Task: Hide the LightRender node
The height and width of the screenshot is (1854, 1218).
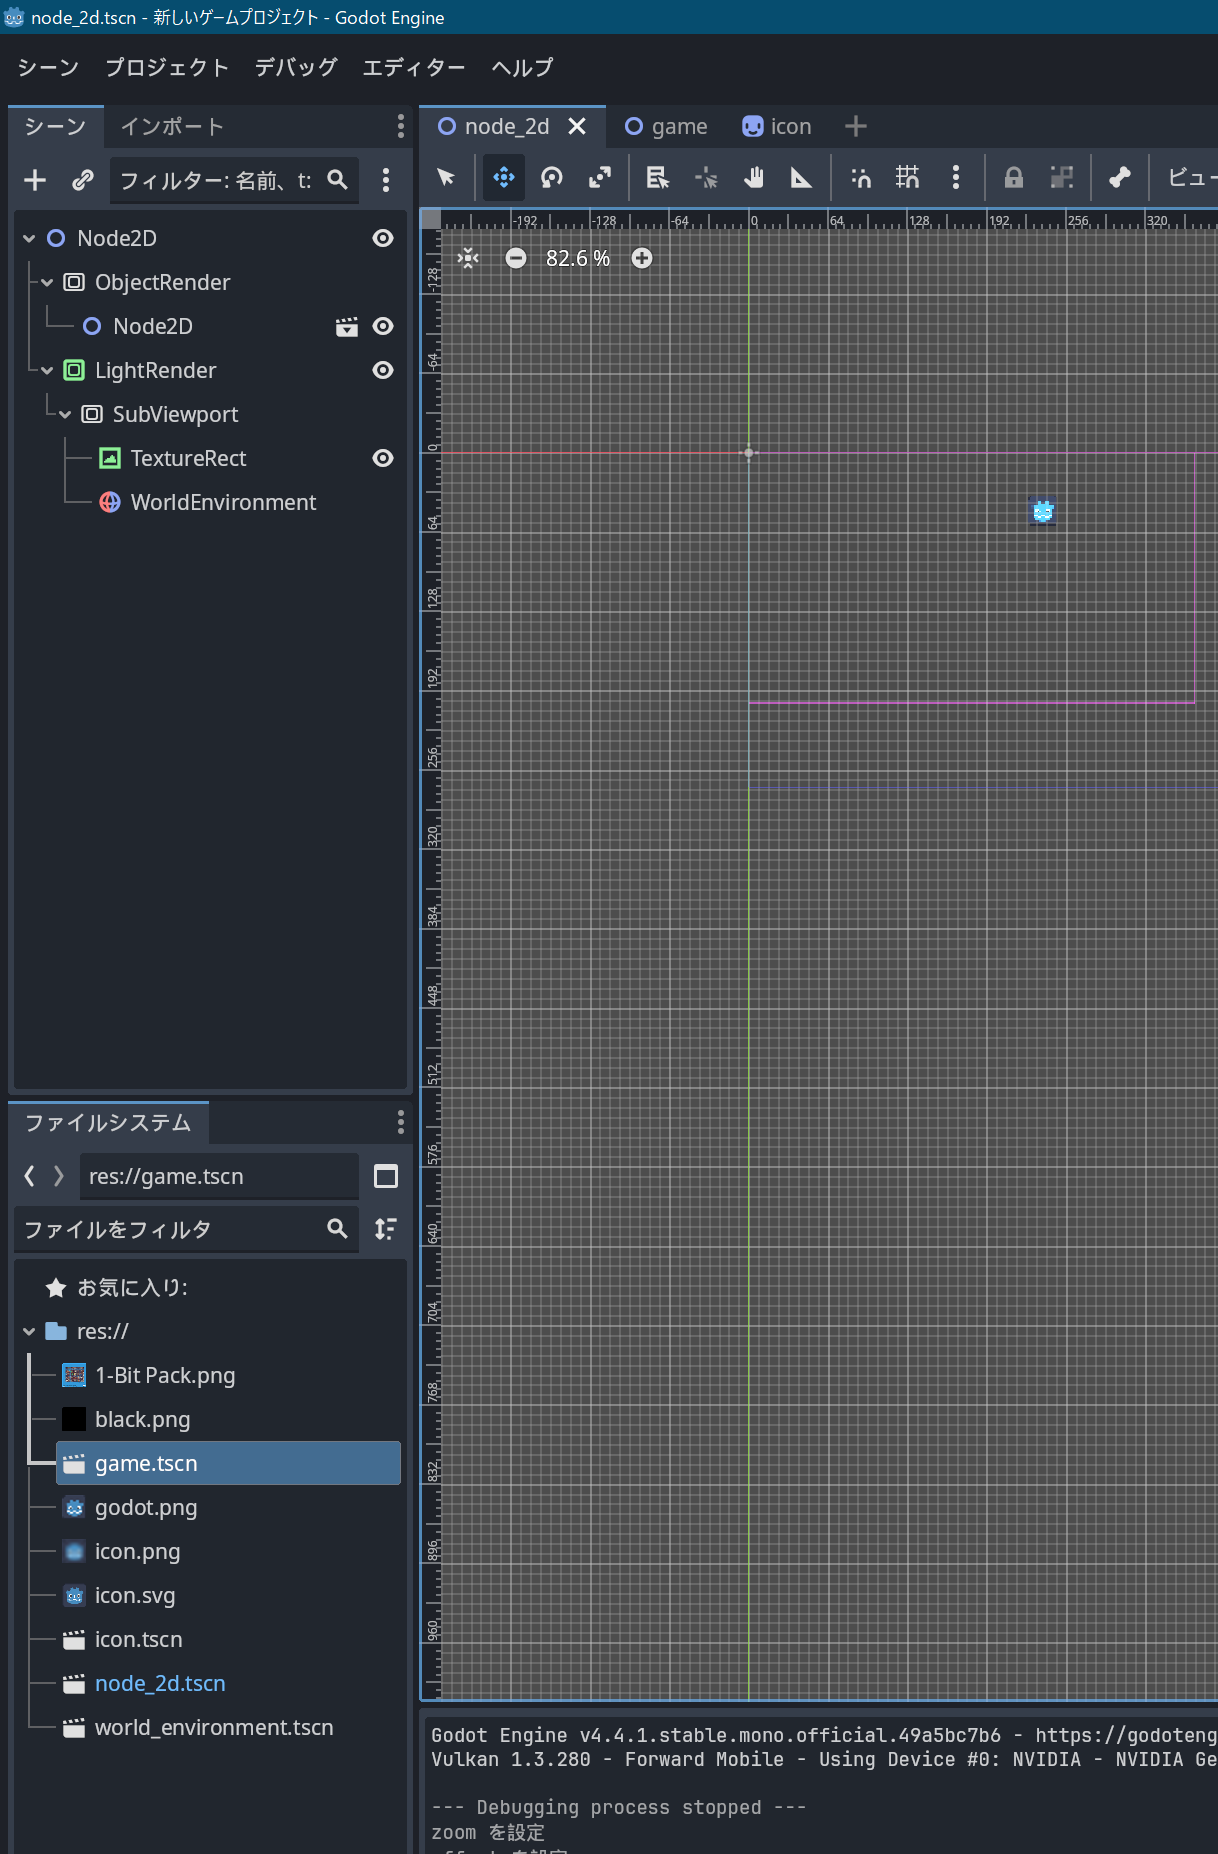Action: pos(382,370)
